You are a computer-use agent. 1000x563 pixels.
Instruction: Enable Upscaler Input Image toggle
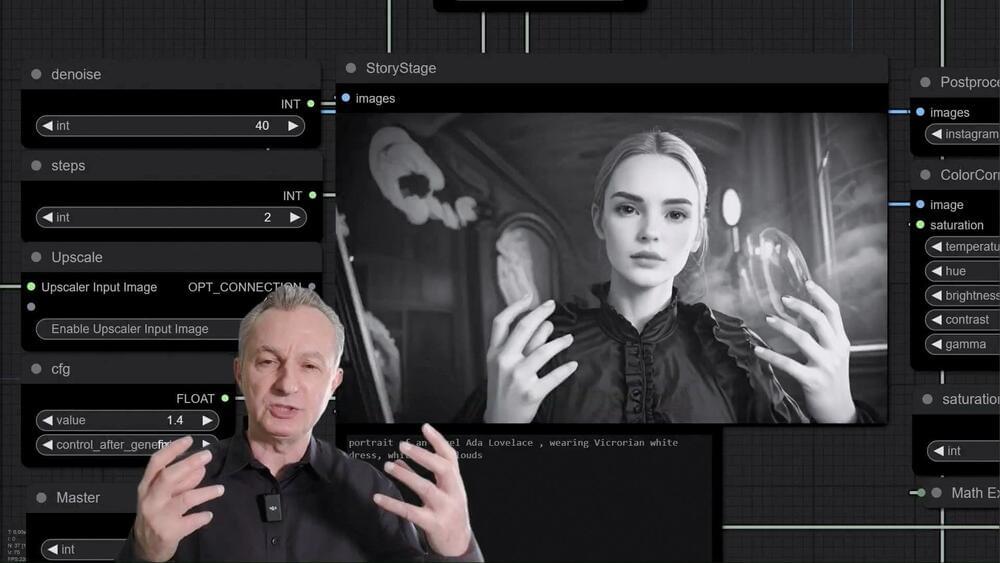click(x=130, y=329)
